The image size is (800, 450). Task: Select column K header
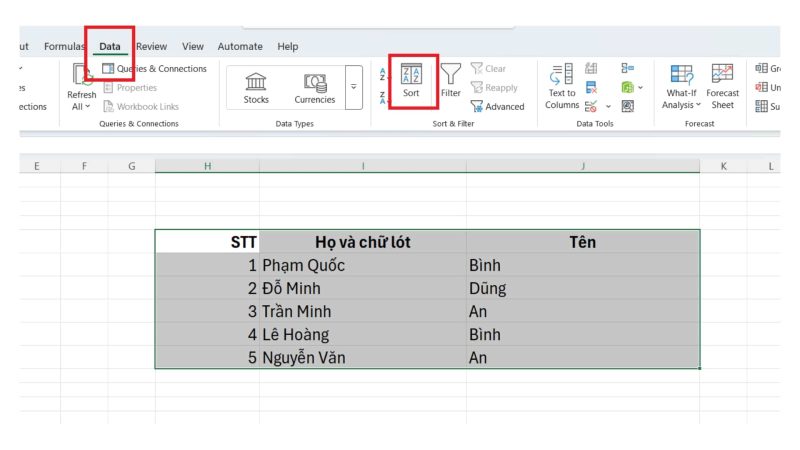(x=723, y=166)
